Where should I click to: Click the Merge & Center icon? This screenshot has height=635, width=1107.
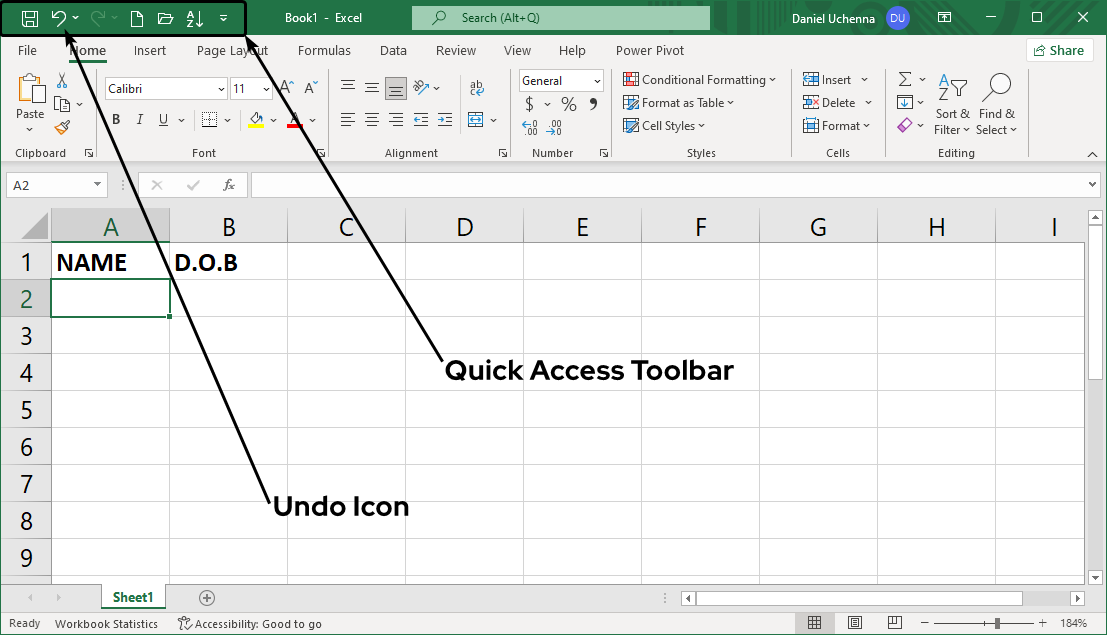point(476,120)
